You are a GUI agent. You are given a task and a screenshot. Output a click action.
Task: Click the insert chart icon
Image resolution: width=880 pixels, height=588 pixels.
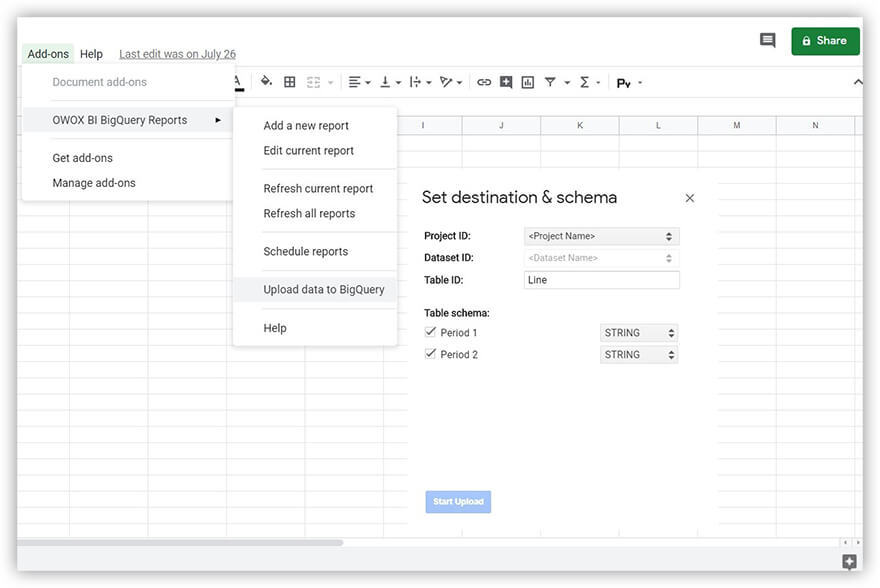528,82
